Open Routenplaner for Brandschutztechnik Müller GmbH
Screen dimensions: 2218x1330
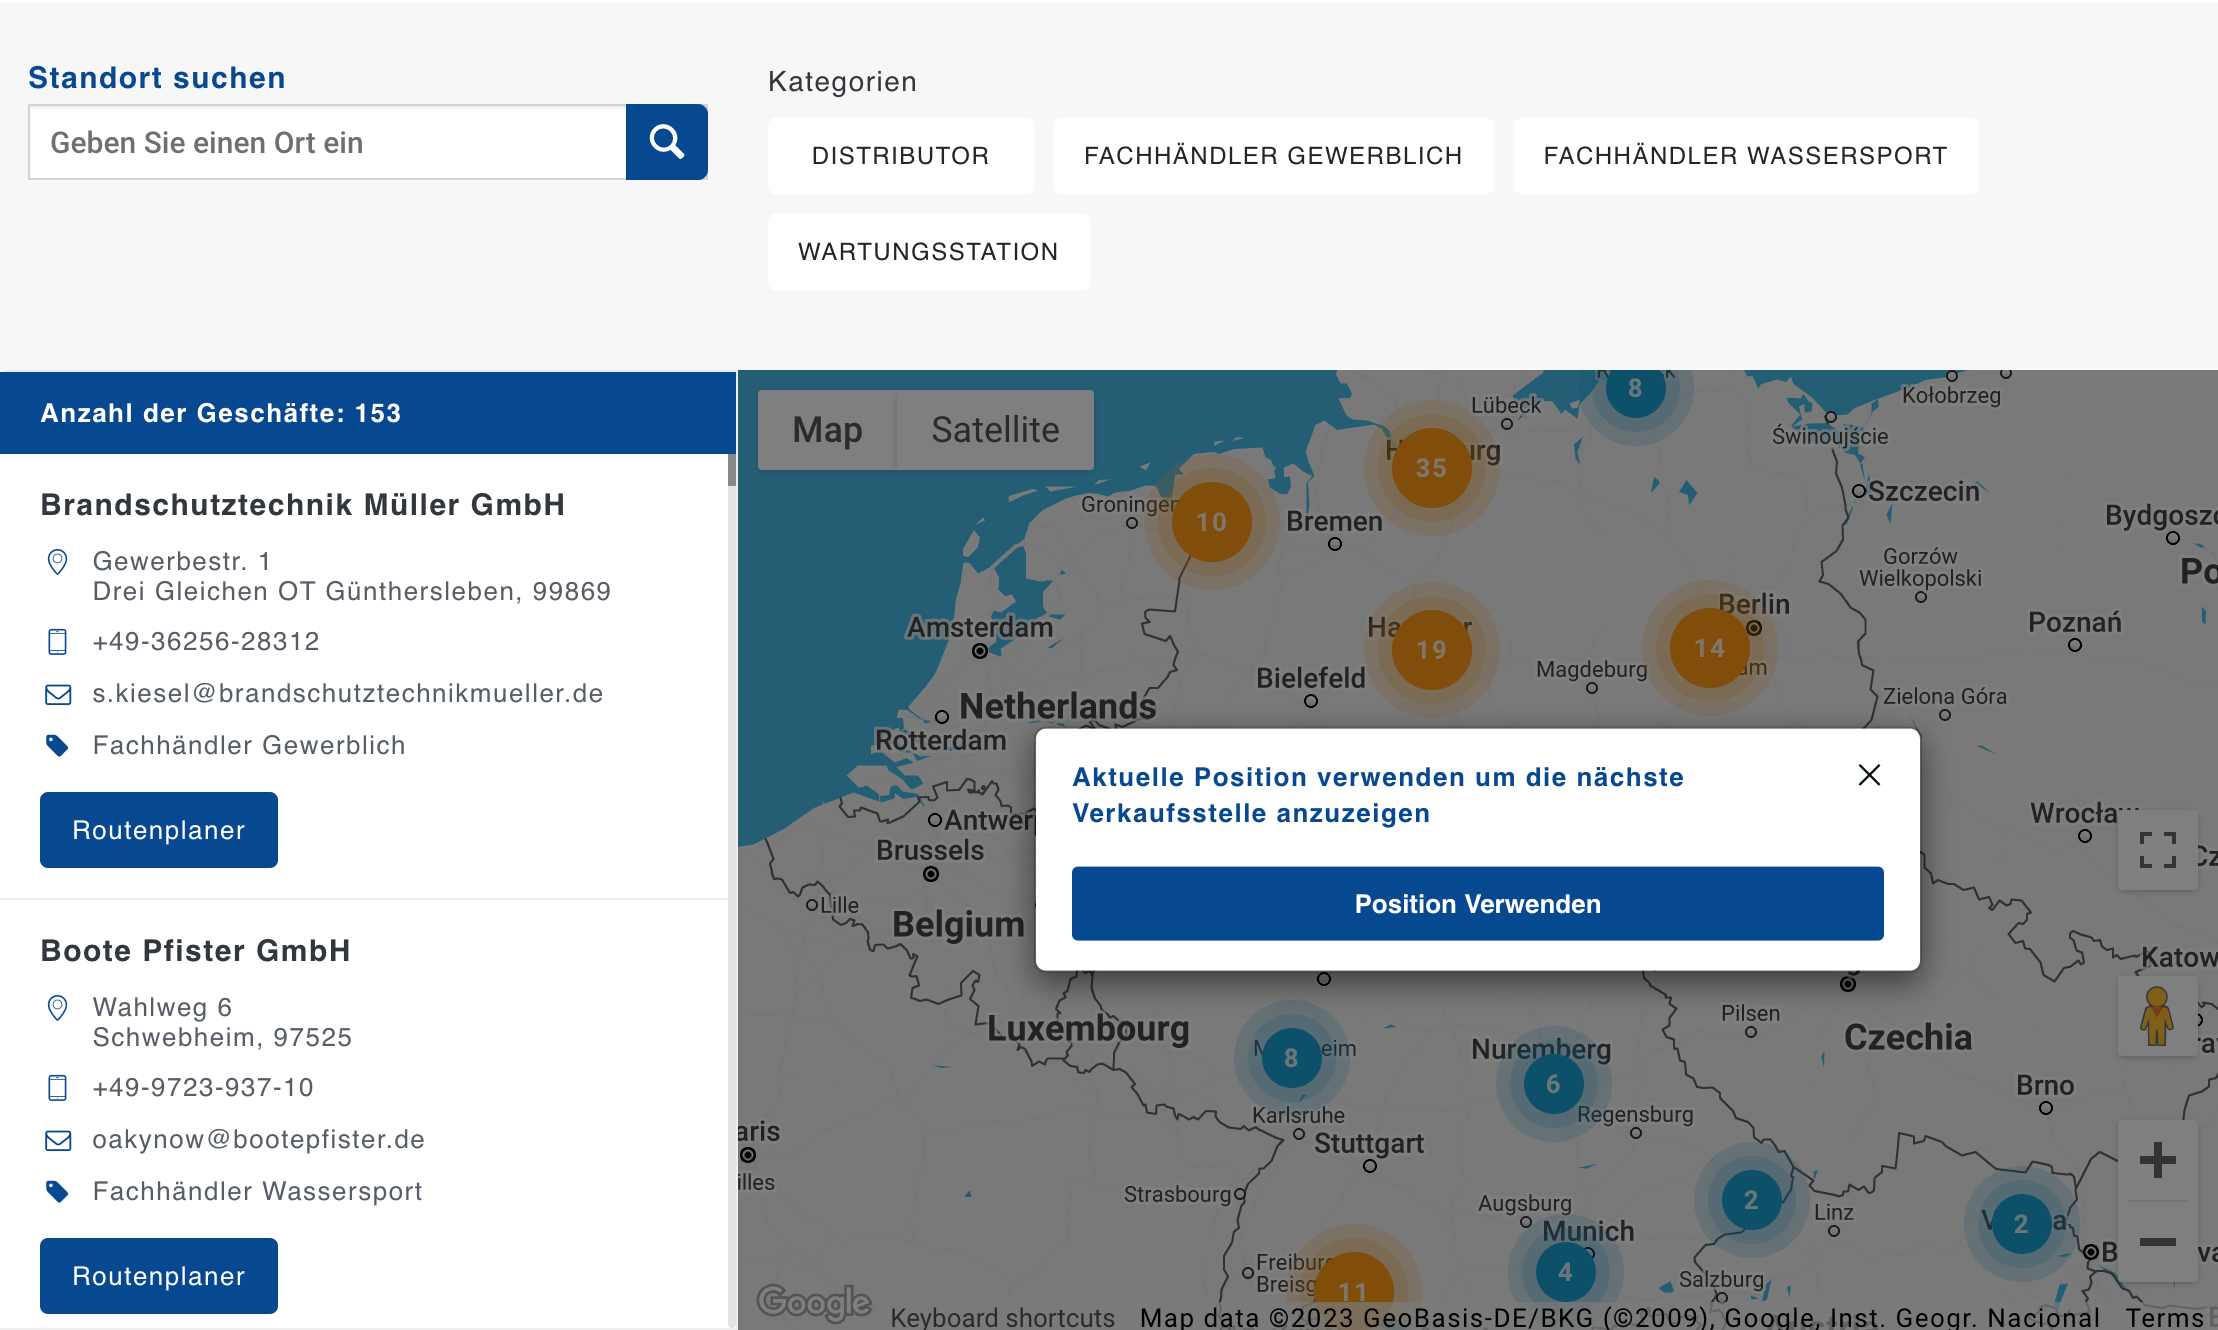point(159,830)
